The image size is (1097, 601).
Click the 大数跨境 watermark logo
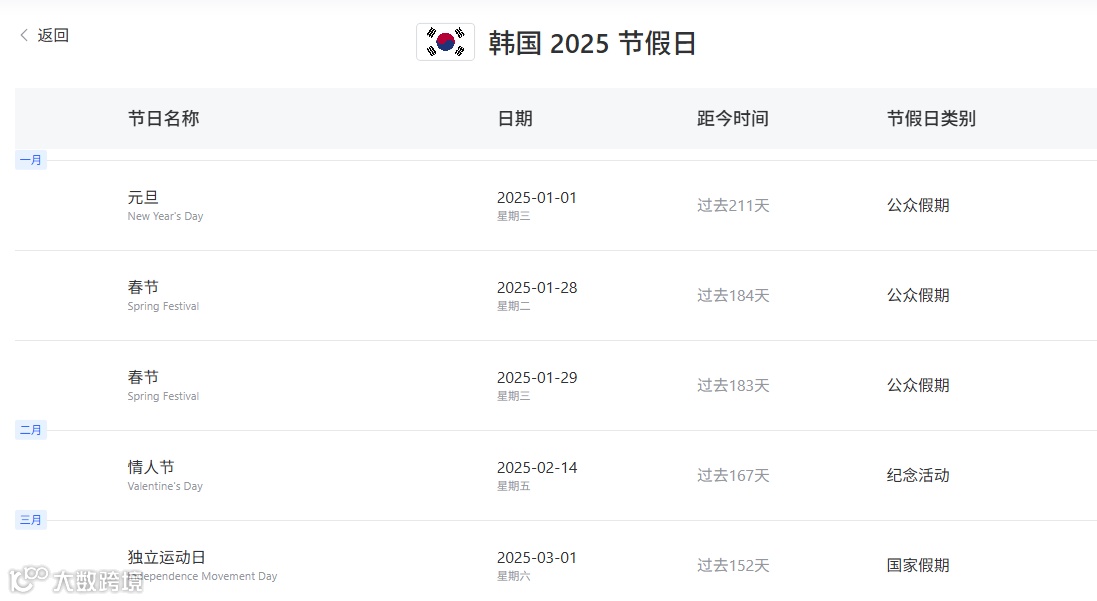coord(76,580)
